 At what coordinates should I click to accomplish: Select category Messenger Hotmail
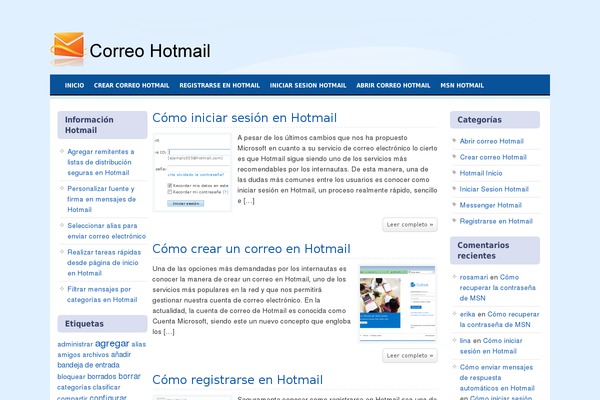click(x=491, y=205)
